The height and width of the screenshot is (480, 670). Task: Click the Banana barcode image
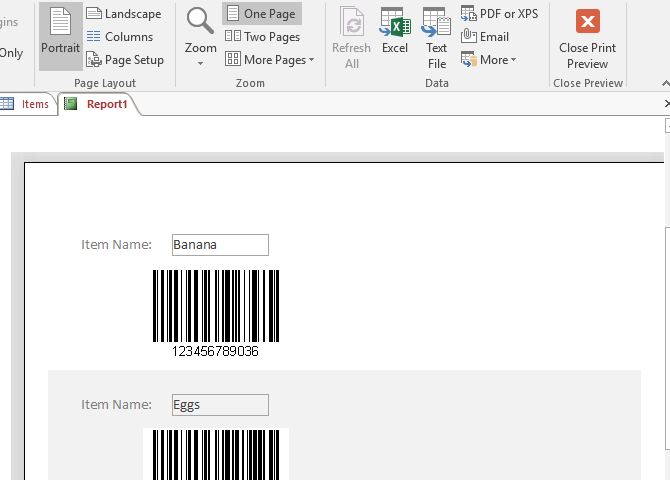tap(216, 306)
